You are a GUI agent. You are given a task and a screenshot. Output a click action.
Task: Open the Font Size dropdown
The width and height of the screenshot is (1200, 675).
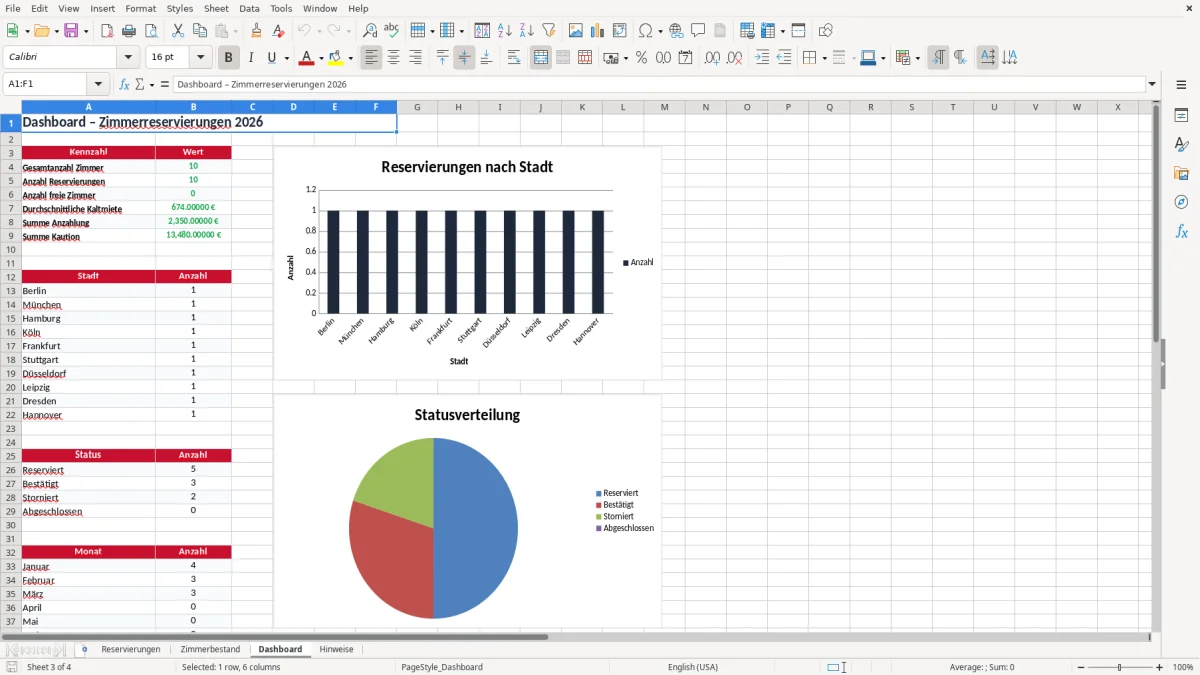pyautogui.click(x=201, y=58)
